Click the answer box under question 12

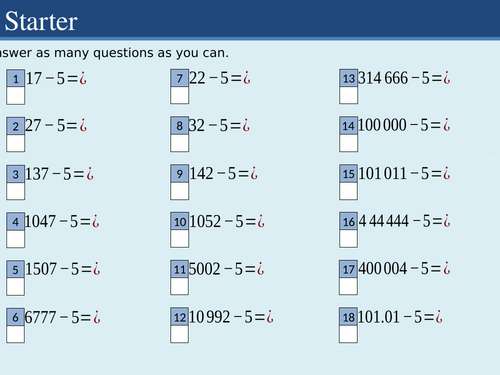pyautogui.click(x=180, y=334)
